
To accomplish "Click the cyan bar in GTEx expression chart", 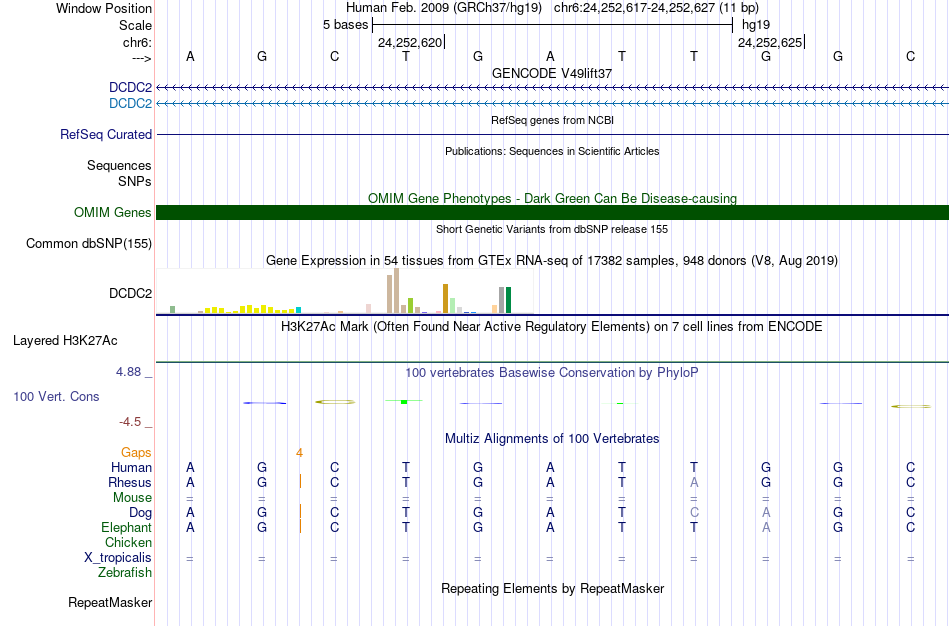I will [299, 310].
